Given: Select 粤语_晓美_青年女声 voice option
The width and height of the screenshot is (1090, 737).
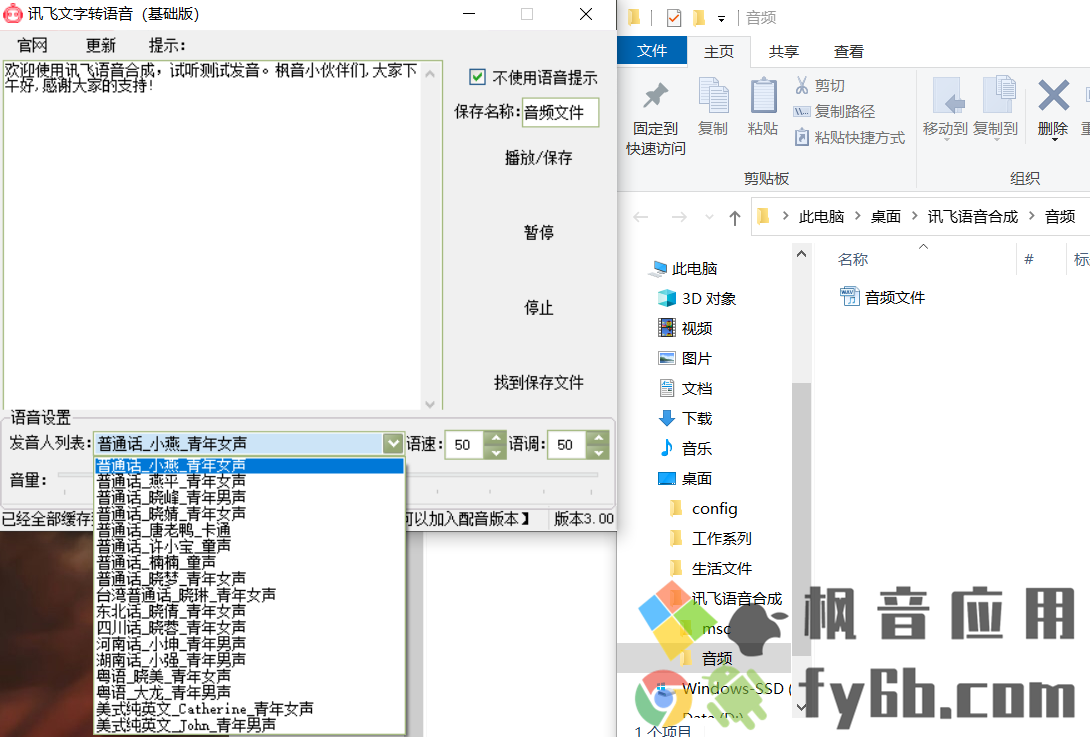Looking at the screenshot, I should tap(249, 676).
